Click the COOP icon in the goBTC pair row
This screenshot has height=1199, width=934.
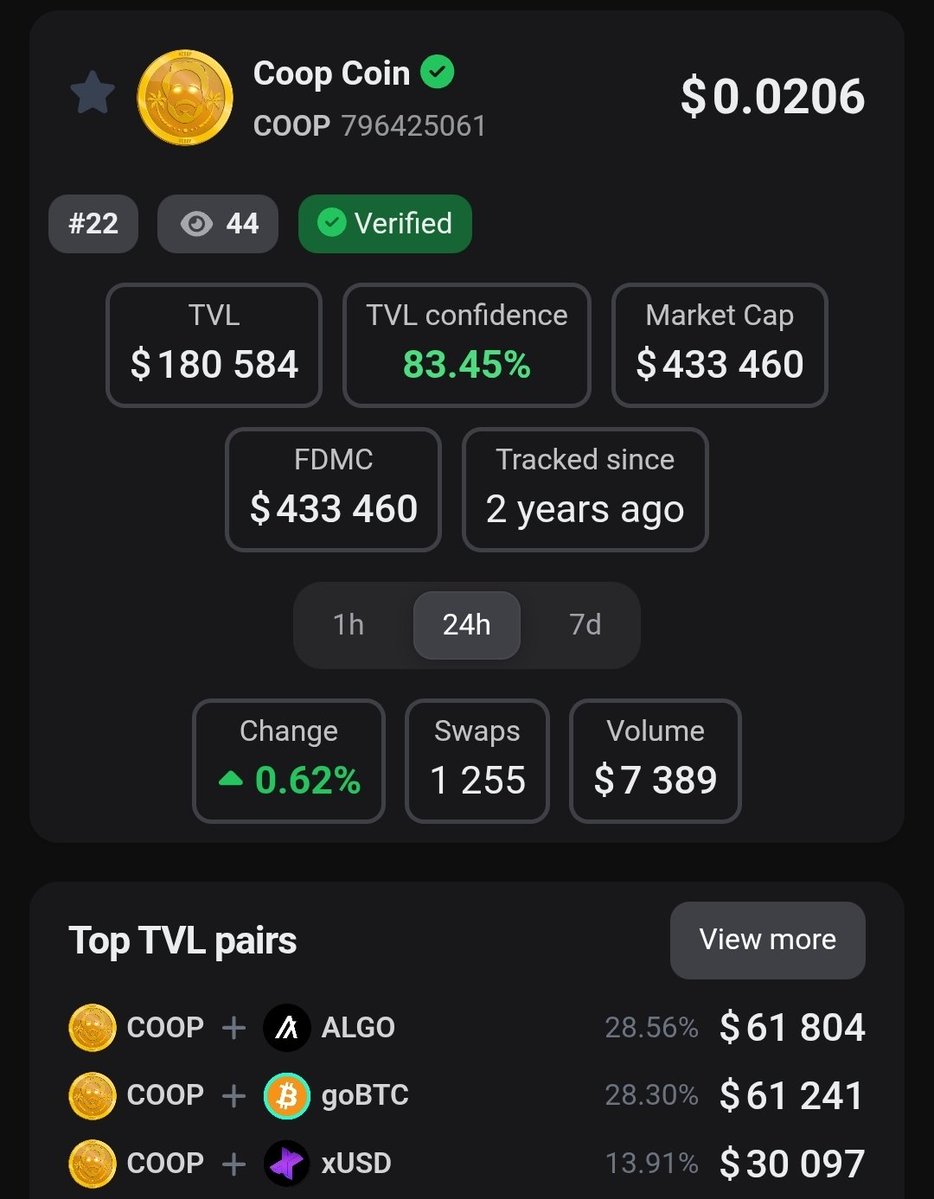coord(93,1096)
